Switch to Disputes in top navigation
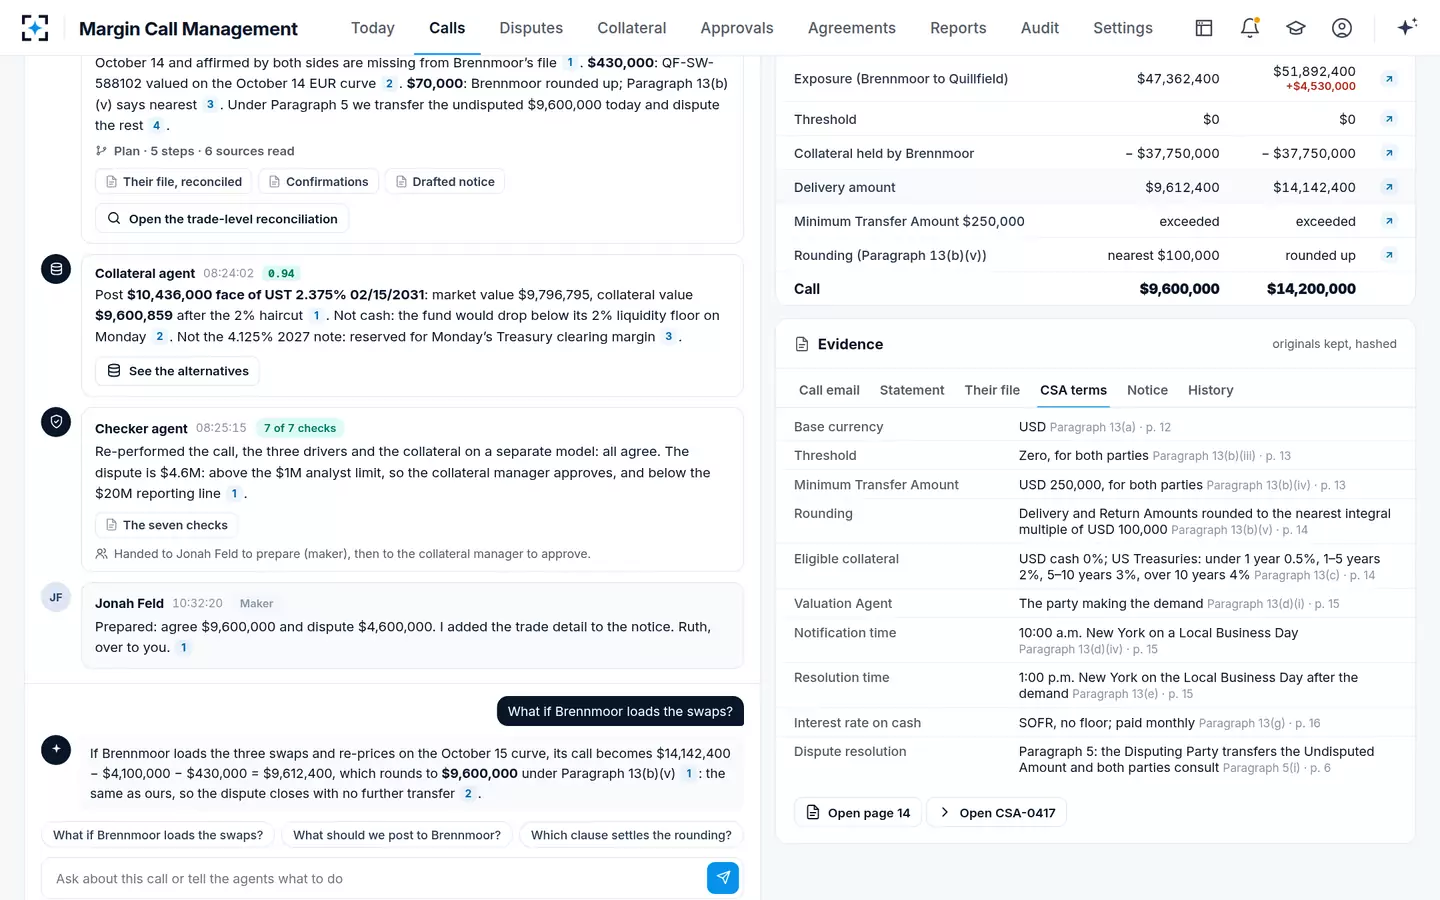Screen dimensions: 1440x900 coord(531,28)
